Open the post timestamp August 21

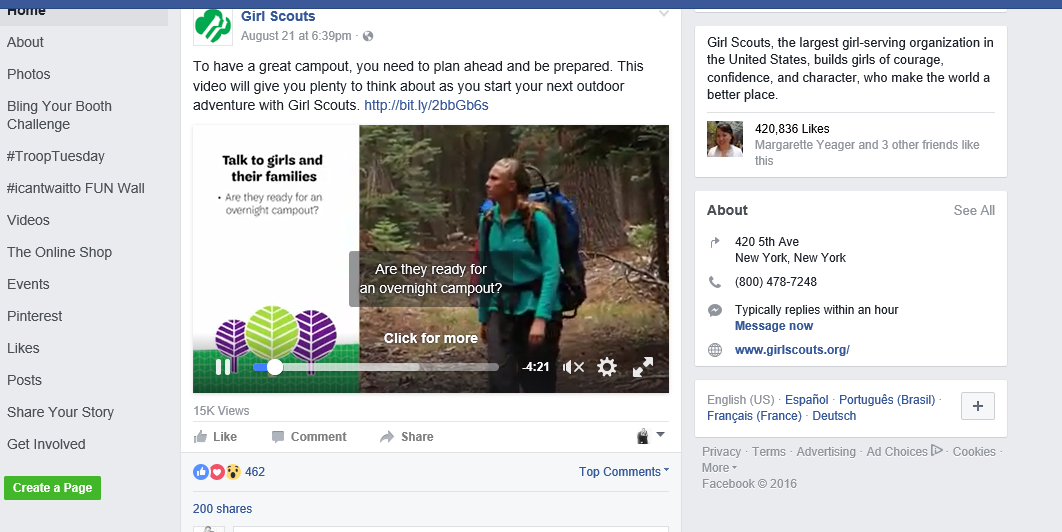[296, 36]
